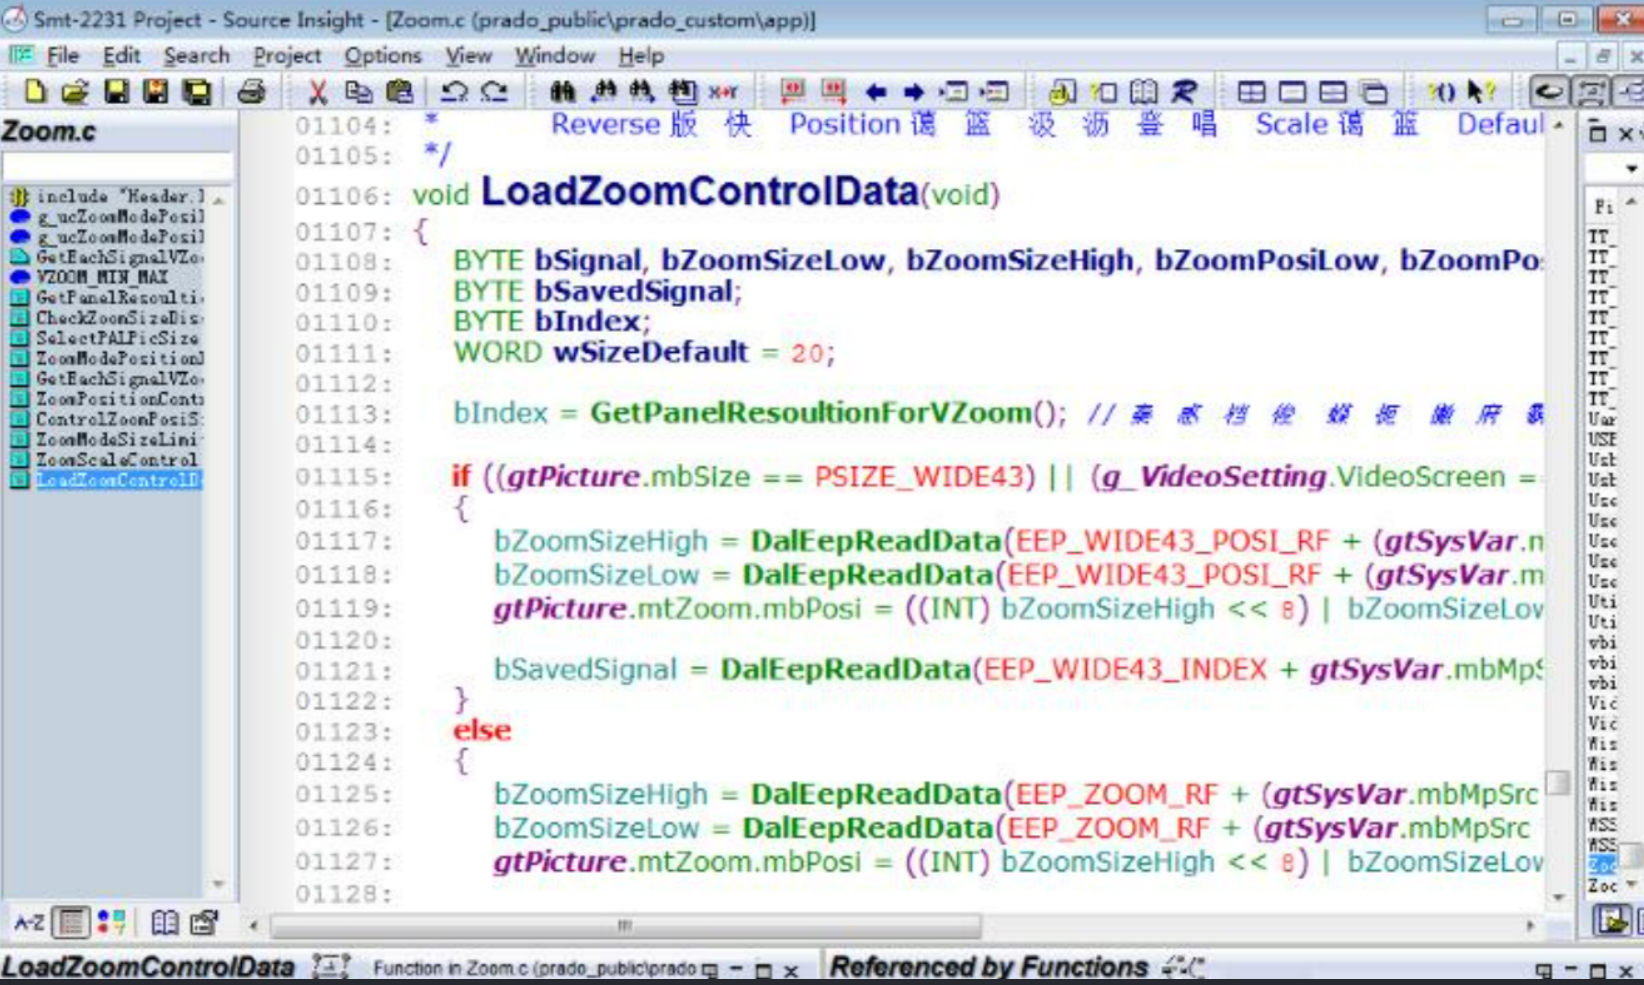Toggle the outline list view button
This screenshot has height=985, width=1644.
point(71,922)
